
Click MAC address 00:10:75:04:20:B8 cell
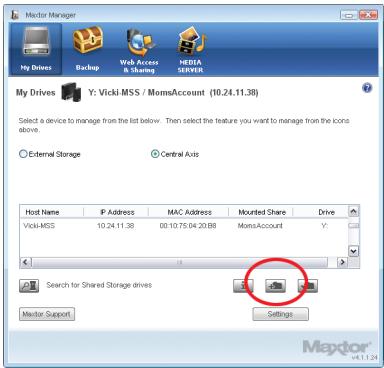188,226
